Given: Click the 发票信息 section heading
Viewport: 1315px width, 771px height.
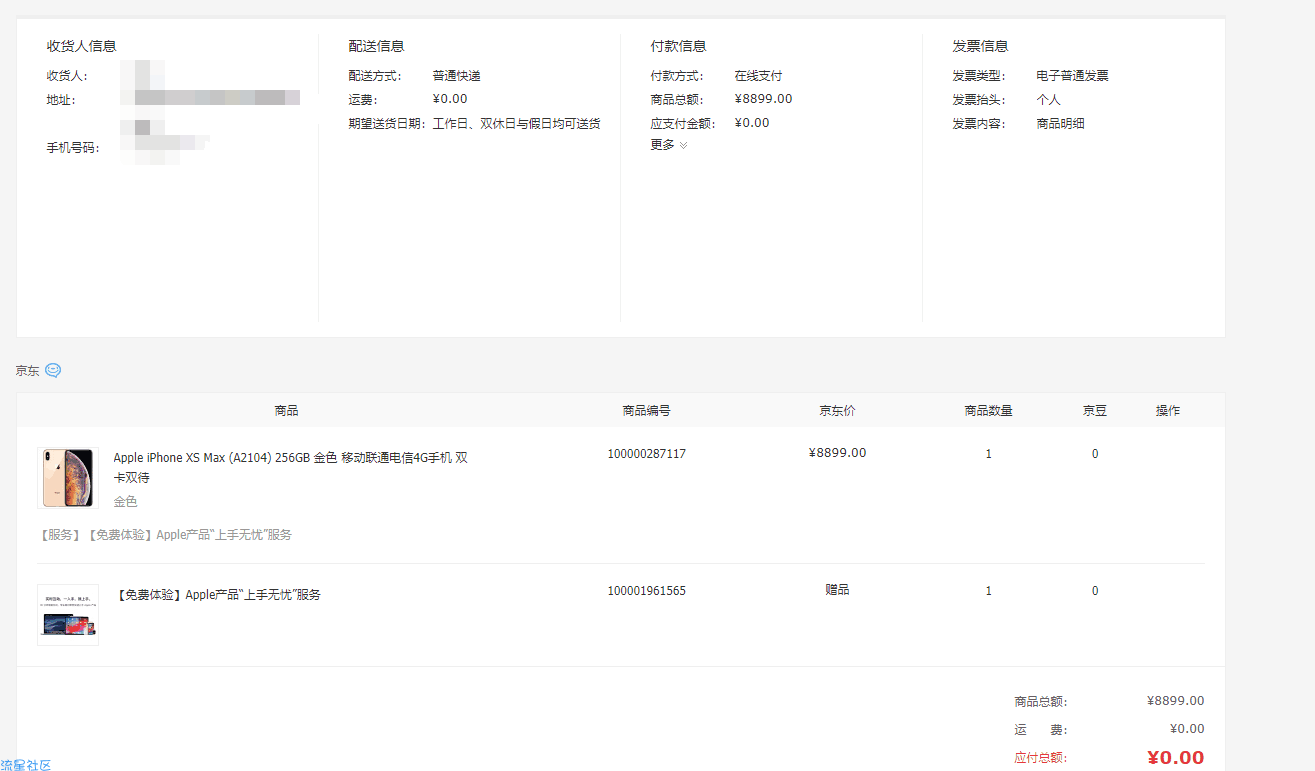Looking at the screenshot, I should tap(980, 46).
